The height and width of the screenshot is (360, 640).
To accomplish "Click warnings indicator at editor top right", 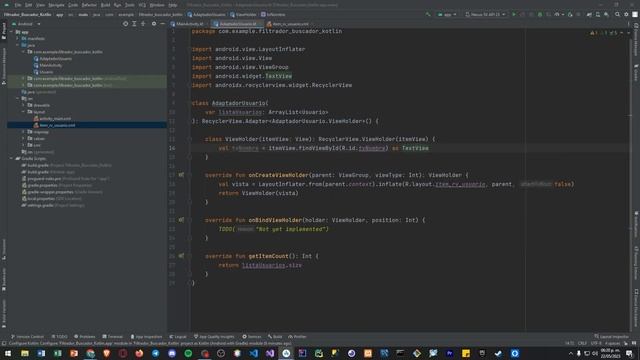I will [x=604, y=33].
